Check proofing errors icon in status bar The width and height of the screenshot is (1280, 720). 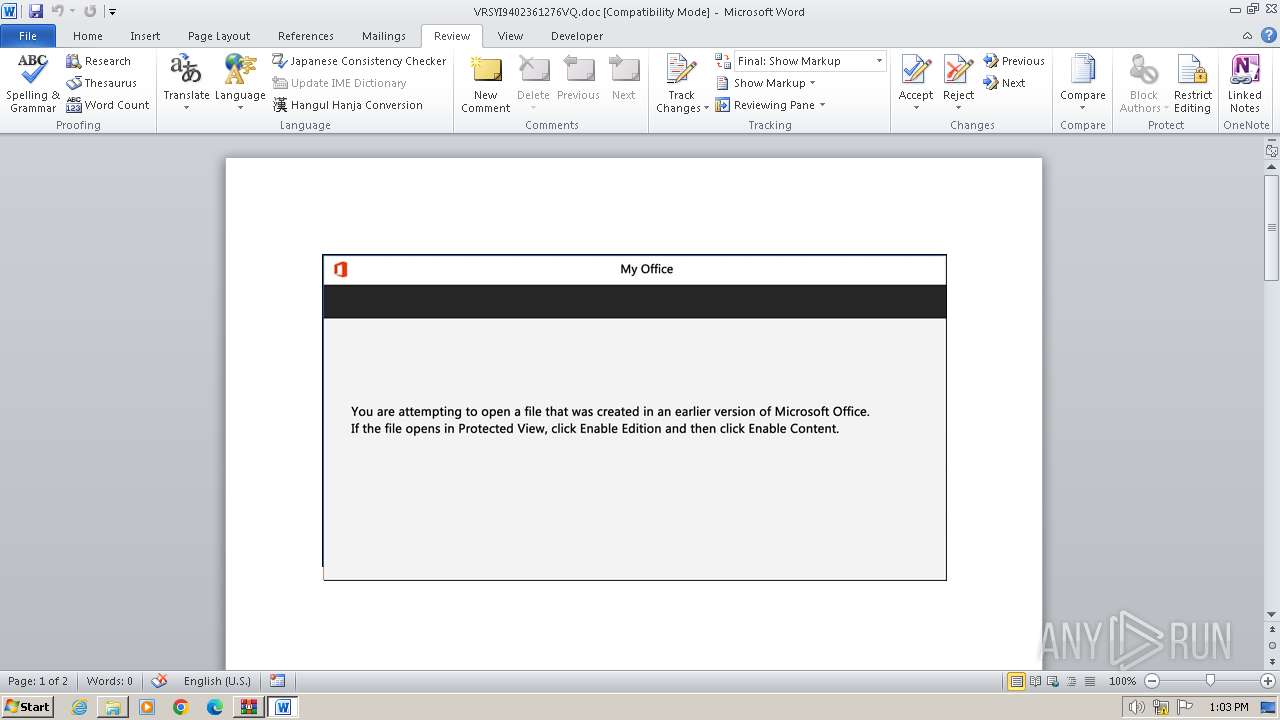[x=159, y=681]
